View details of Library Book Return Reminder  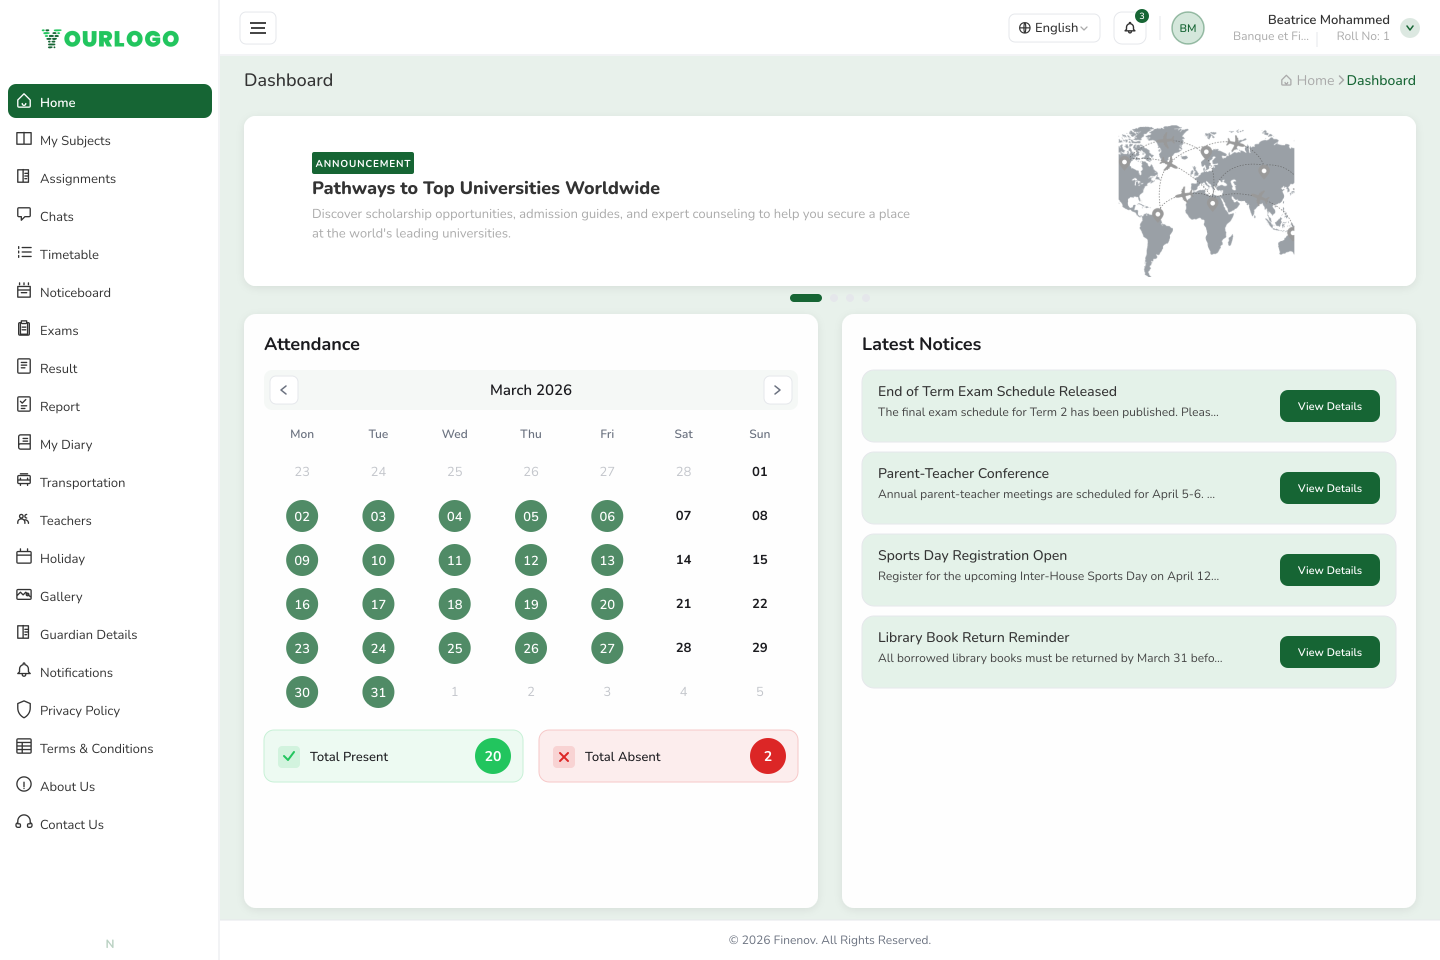point(1330,652)
